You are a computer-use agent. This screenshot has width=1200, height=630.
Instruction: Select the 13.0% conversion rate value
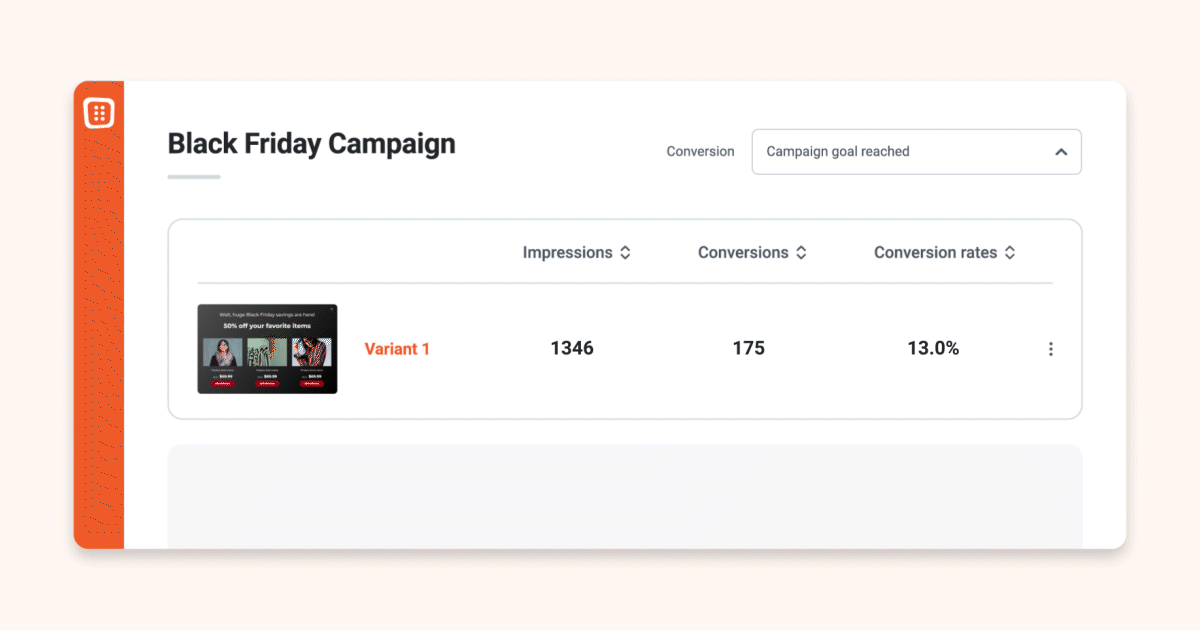pos(933,348)
